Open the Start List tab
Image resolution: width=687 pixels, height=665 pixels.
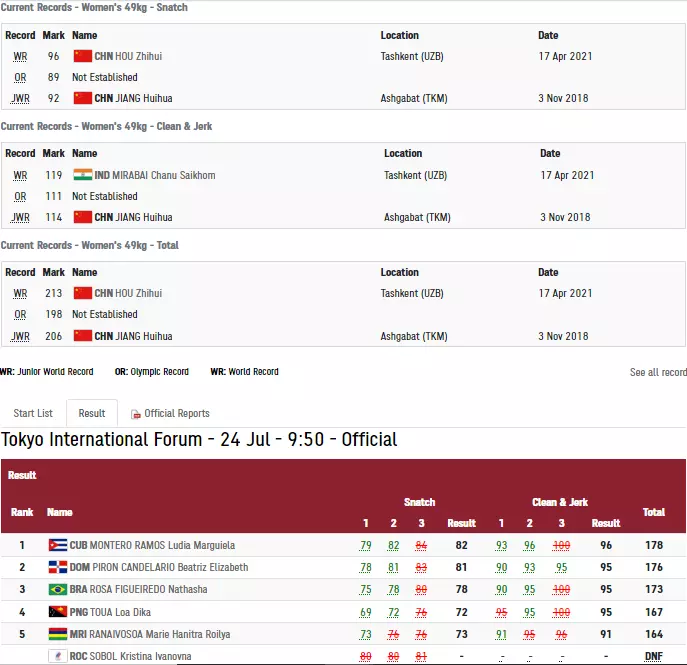33,413
